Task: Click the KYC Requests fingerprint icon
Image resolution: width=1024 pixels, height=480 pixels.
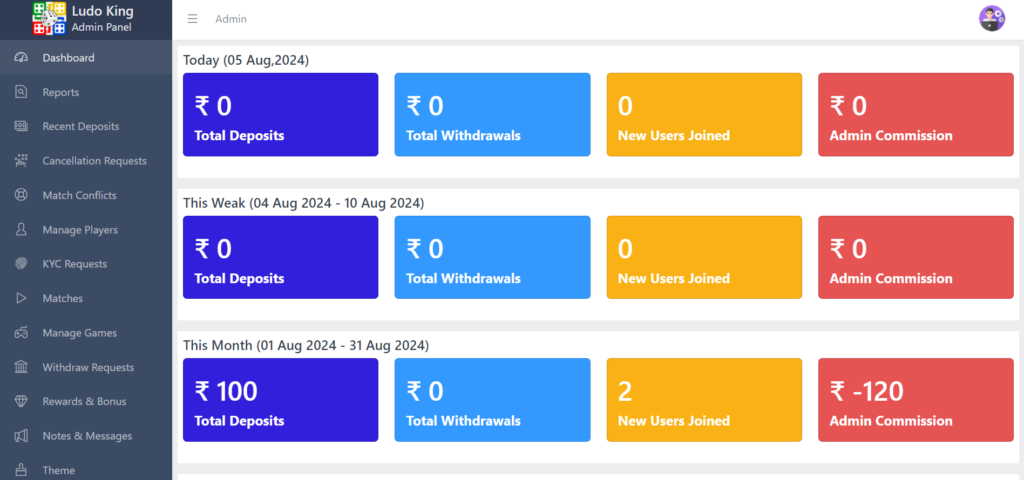Action: (x=21, y=264)
